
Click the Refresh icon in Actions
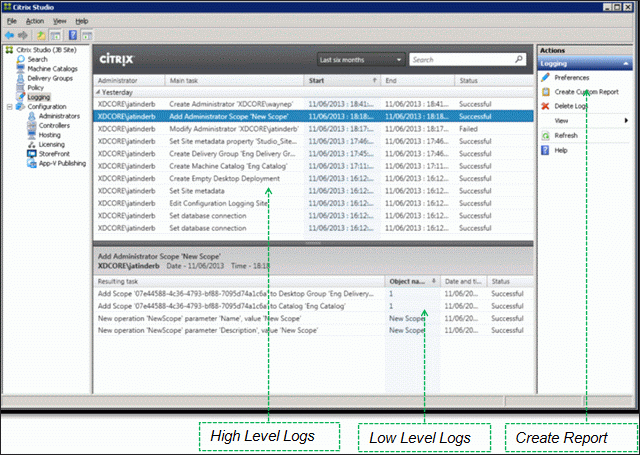(545, 135)
